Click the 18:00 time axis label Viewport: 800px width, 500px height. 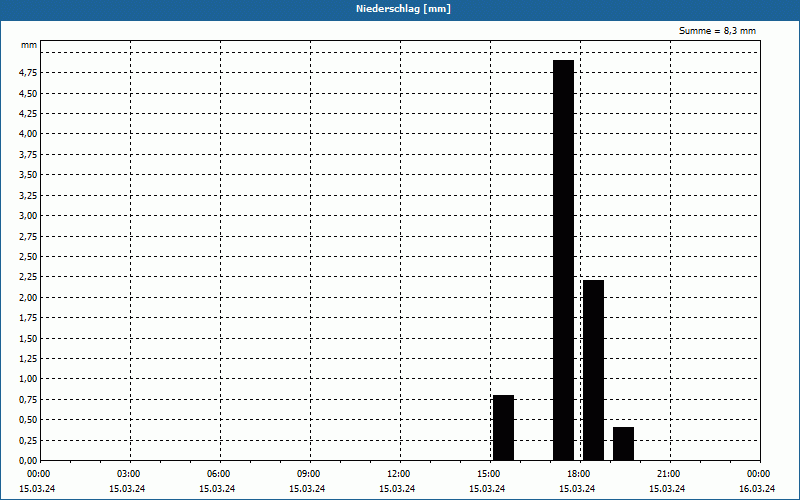pos(579,474)
